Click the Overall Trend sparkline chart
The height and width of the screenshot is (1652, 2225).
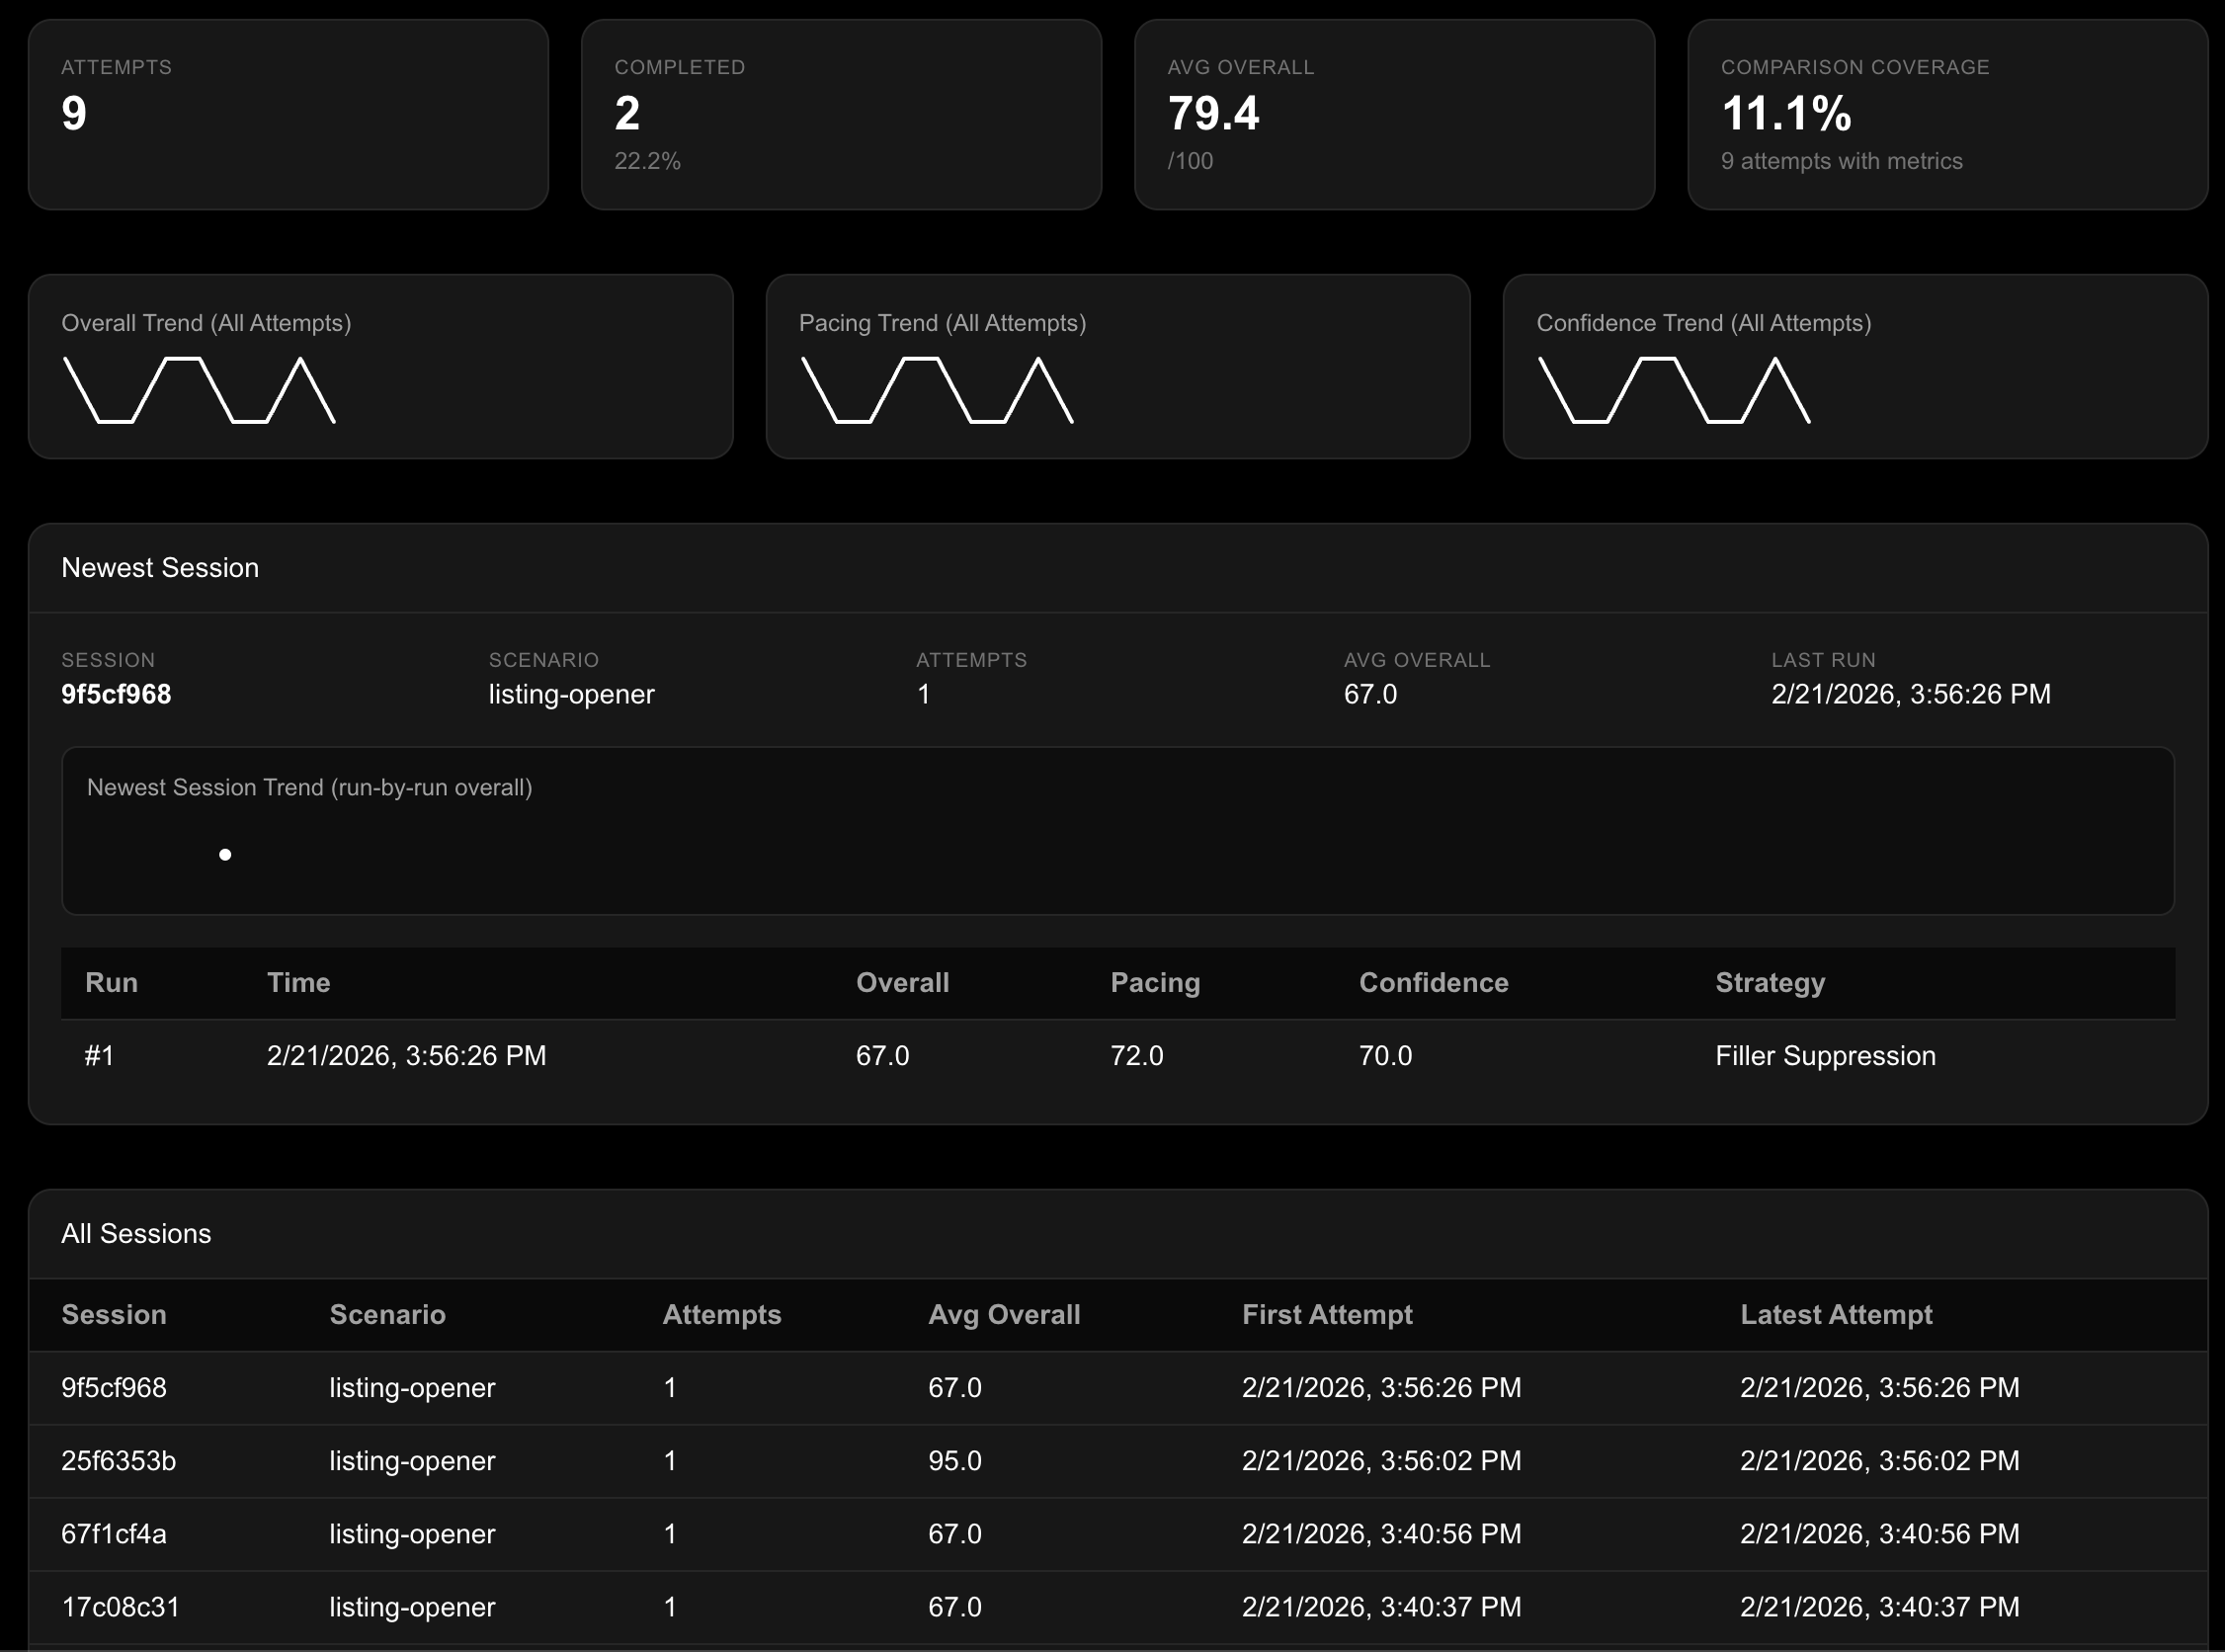(199, 390)
